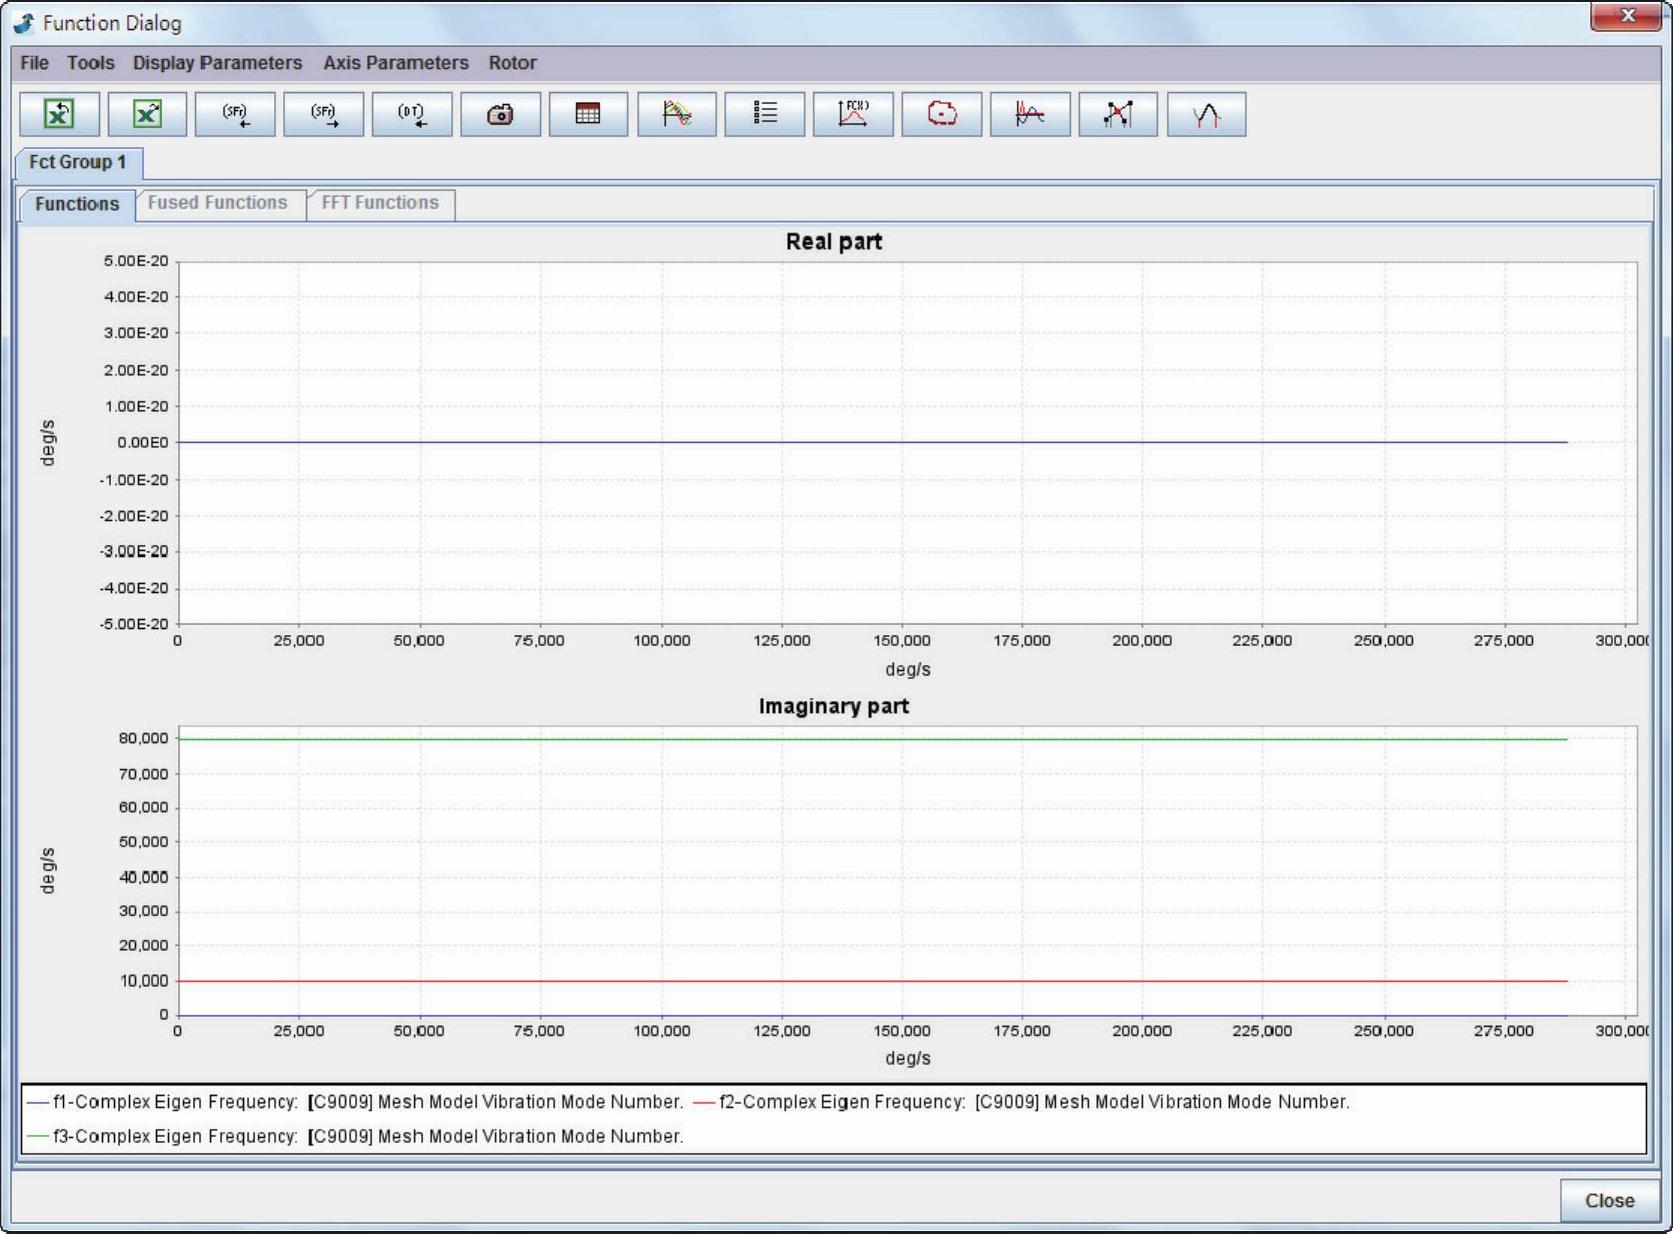The width and height of the screenshot is (1673, 1234).
Task: Click the SF icon with left arrow
Action: coord(235,114)
